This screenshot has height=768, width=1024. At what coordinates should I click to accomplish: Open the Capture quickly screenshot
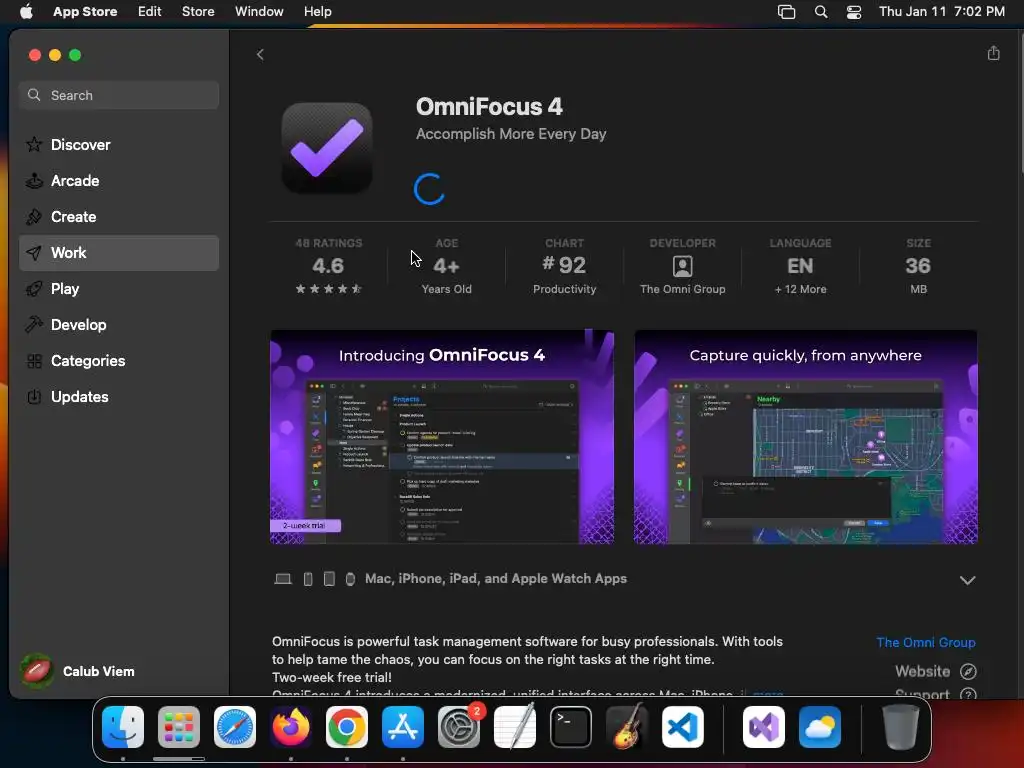click(806, 437)
